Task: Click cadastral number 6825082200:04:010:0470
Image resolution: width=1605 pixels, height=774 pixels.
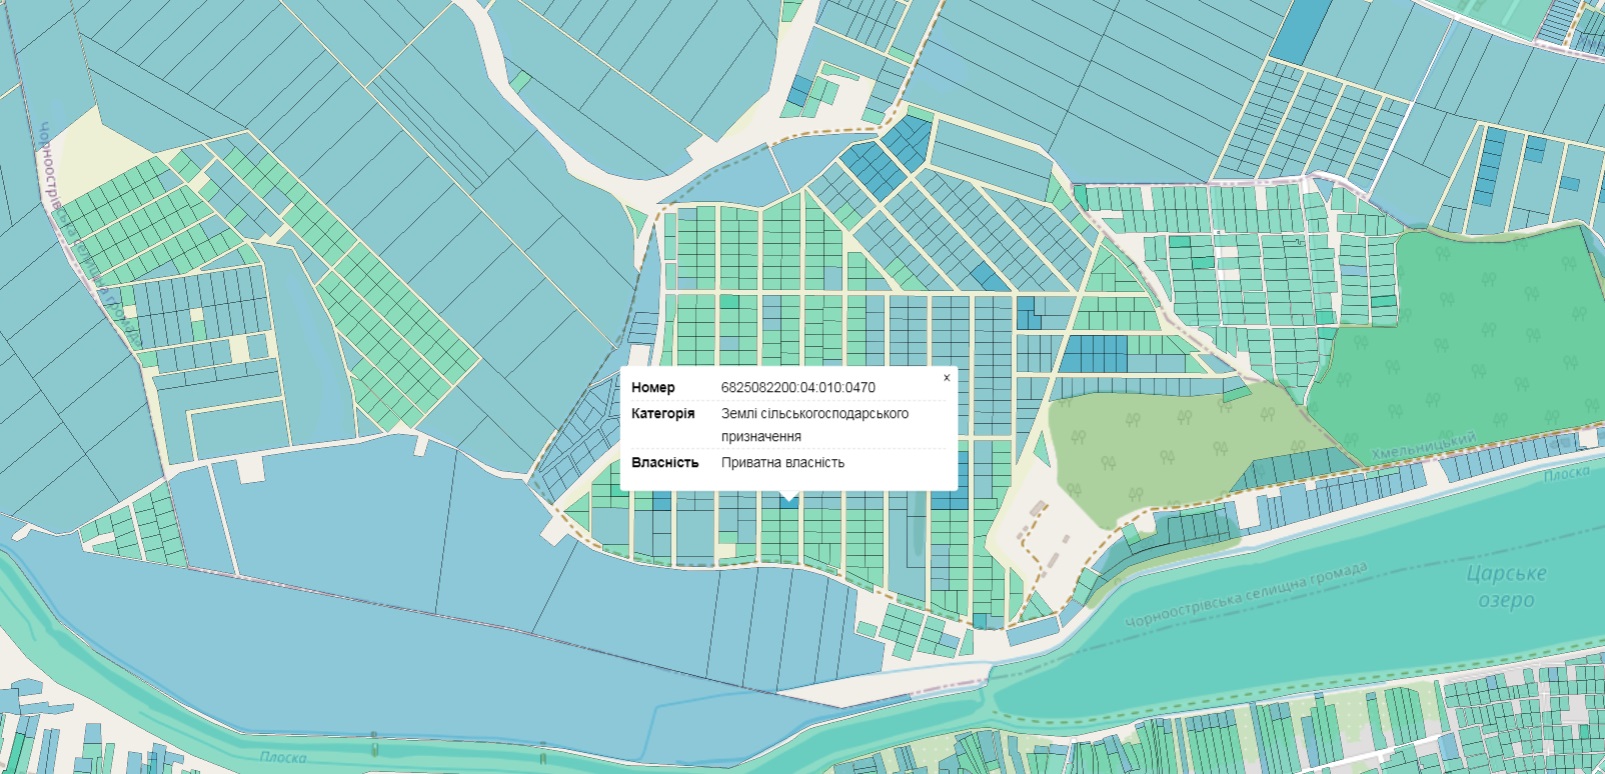Action: (x=797, y=387)
